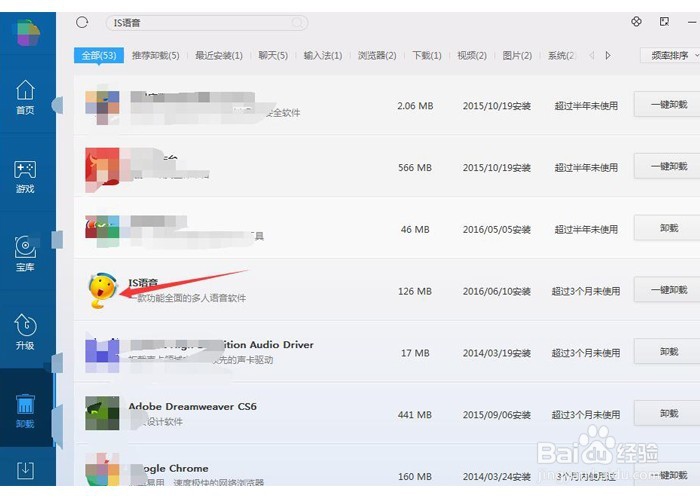Select the Adobe Dreamweaver CS6 name
Image resolution: width=700 pixels, height=500 pixels.
click(x=192, y=406)
